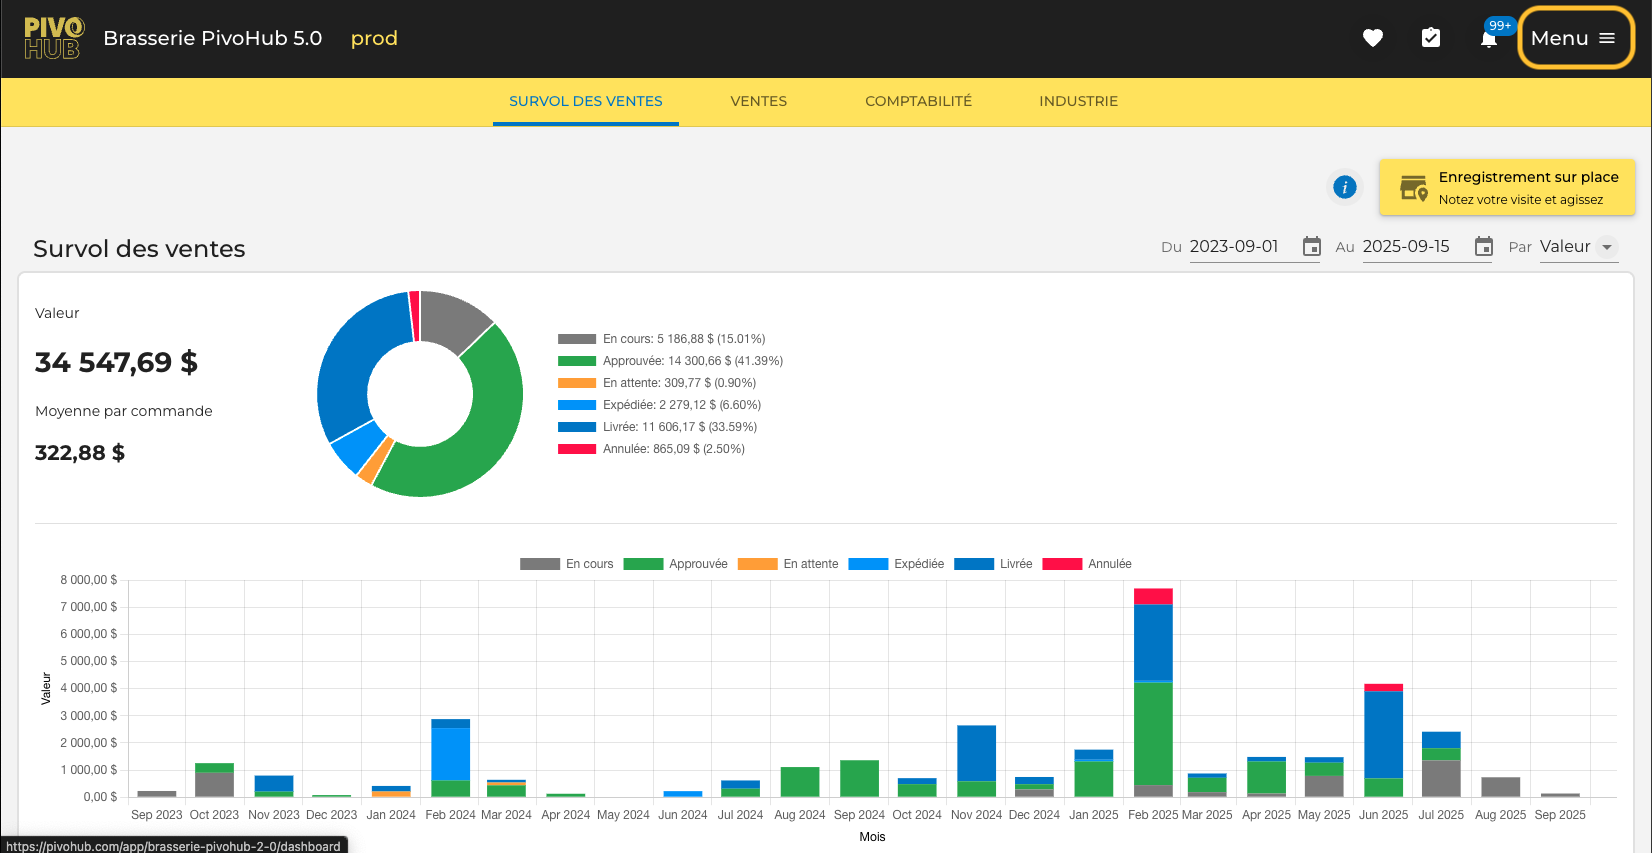
Task: Open calendar picker for Au date
Action: pos(1484,246)
